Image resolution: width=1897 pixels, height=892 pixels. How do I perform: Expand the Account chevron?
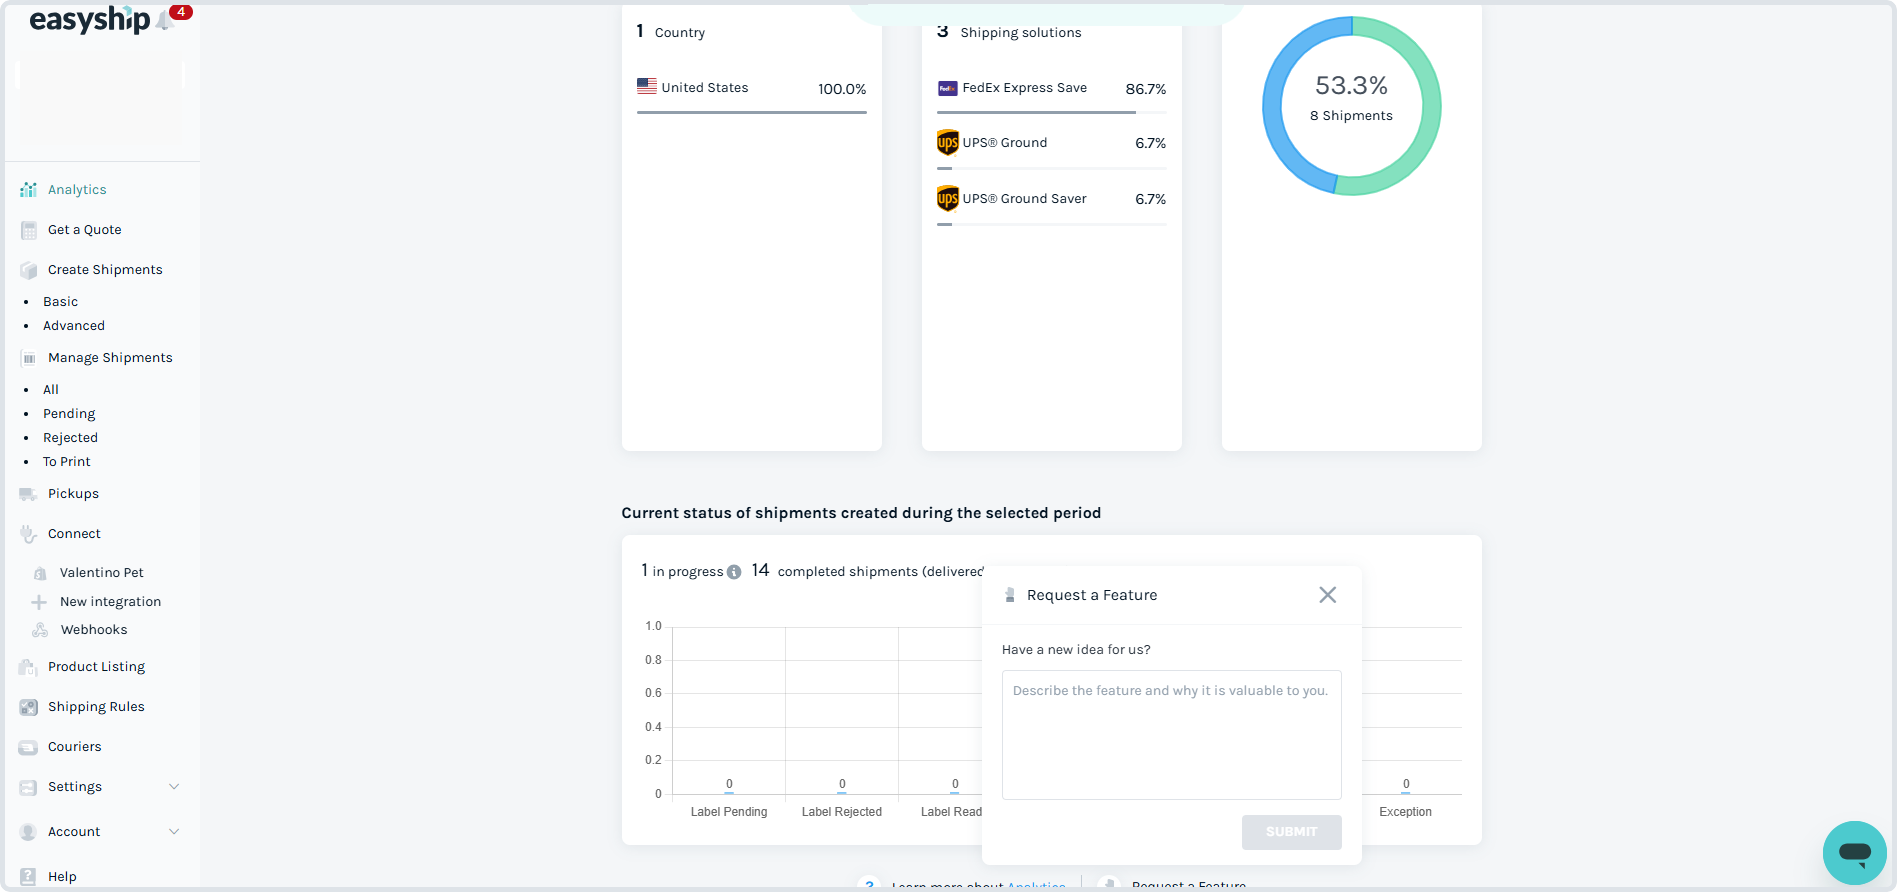click(x=174, y=832)
